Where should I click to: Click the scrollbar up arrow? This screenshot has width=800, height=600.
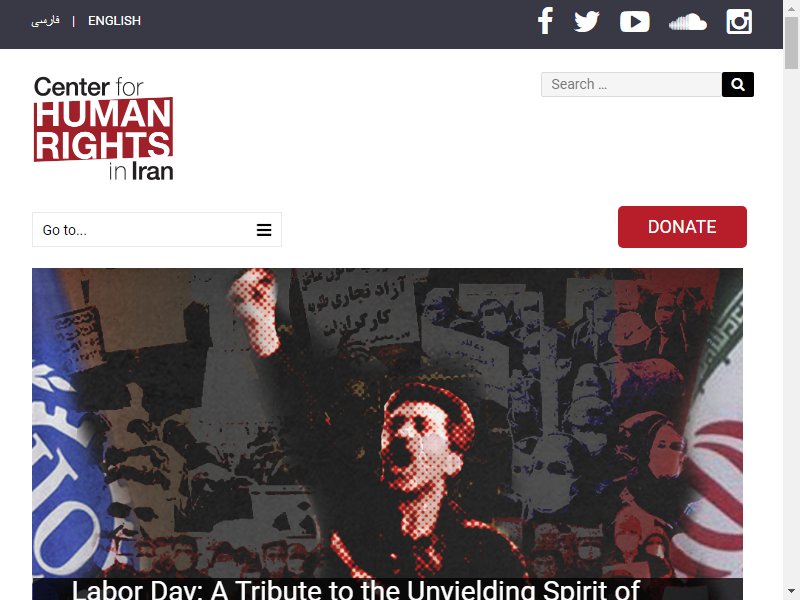pyautogui.click(x=791, y=7)
